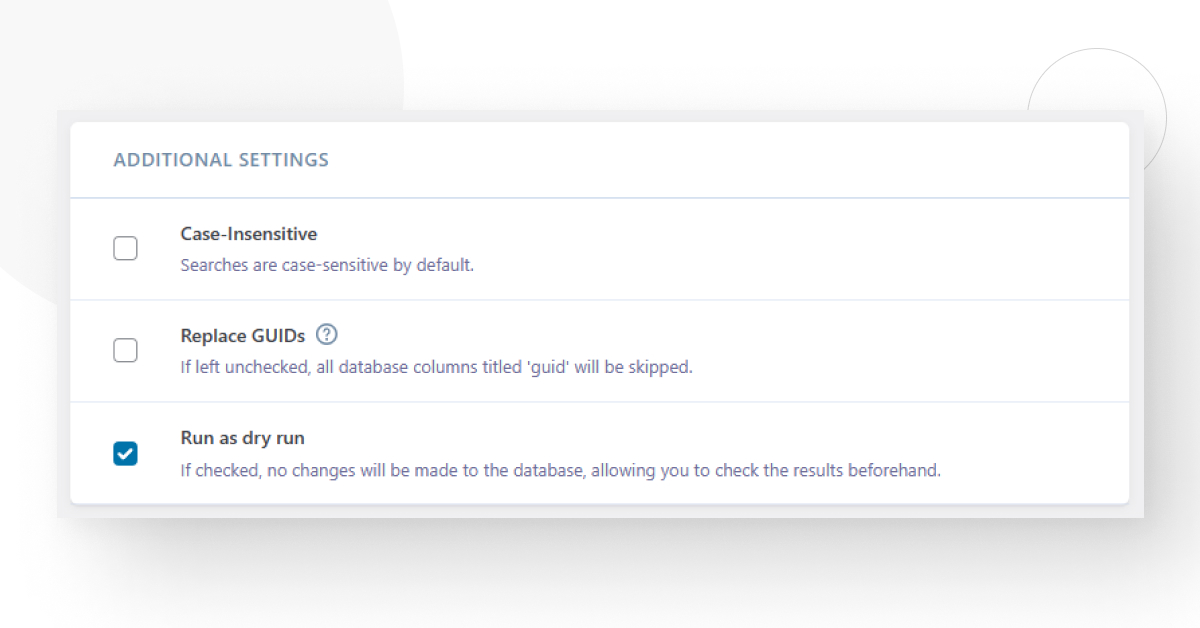
Task: Click the dry run description text
Action: [559, 469]
